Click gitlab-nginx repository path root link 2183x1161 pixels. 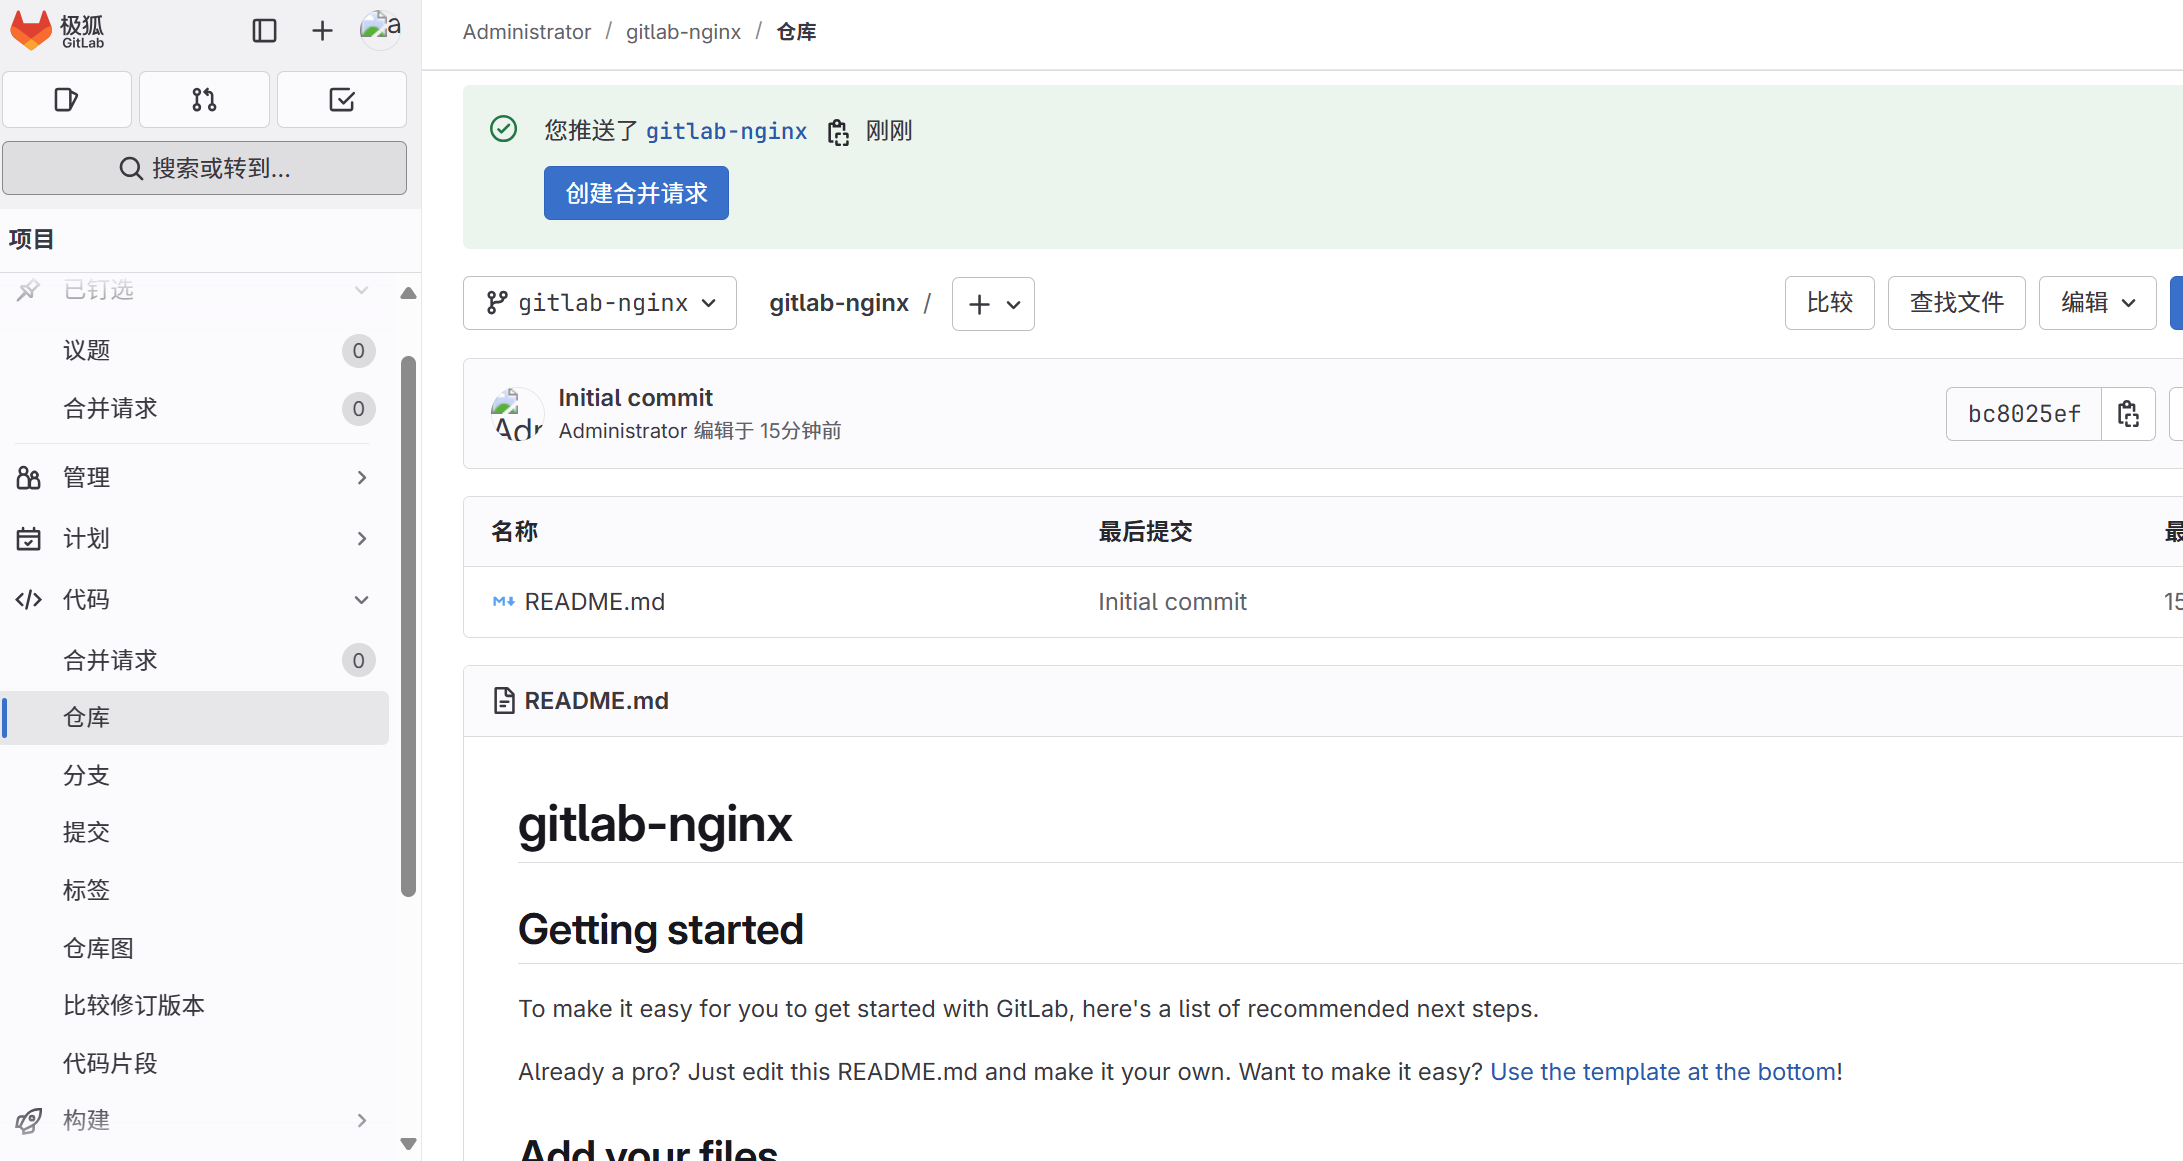[x=839, y=303]
